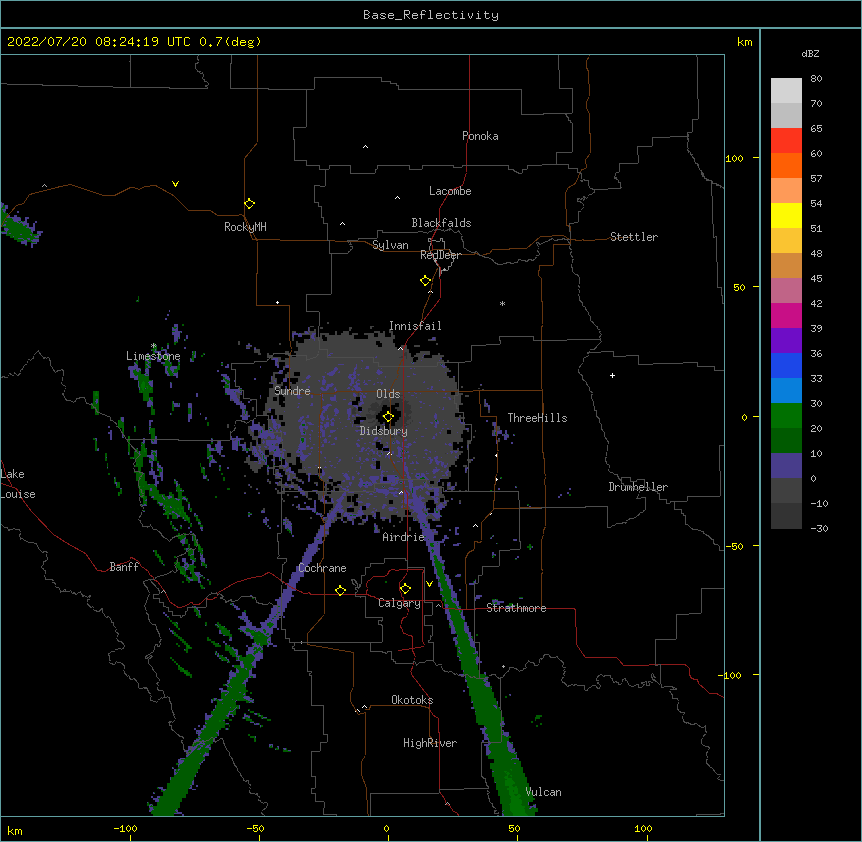Screen dimensions: 862x842
Task: Click the asterisk marker east of Innisfail
Action: click(x=502, y=303)
